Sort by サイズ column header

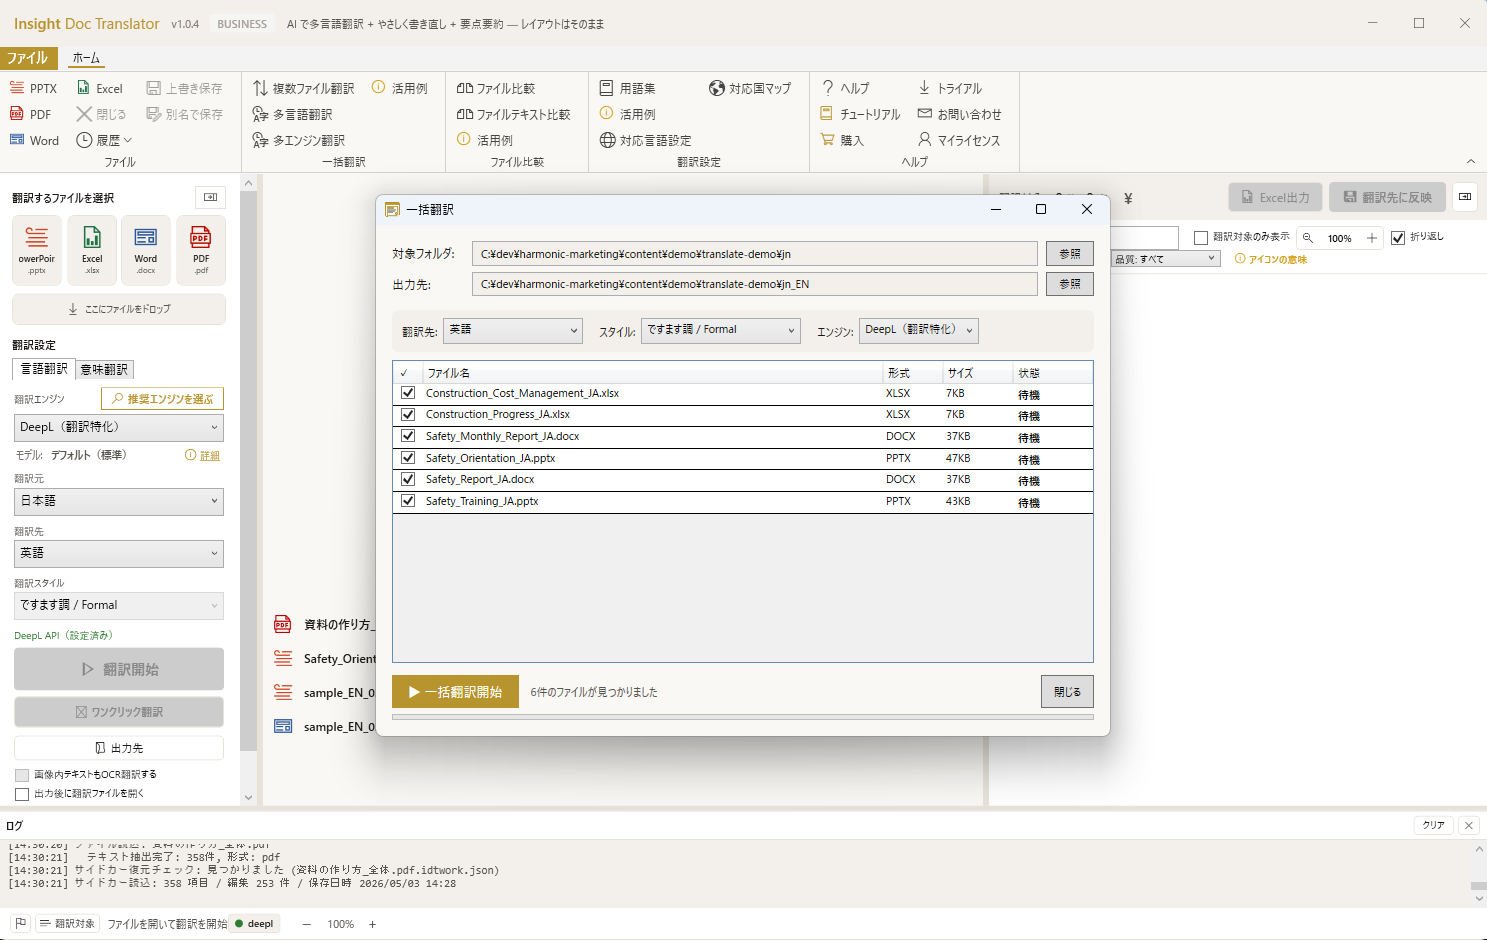pos(977,373)
